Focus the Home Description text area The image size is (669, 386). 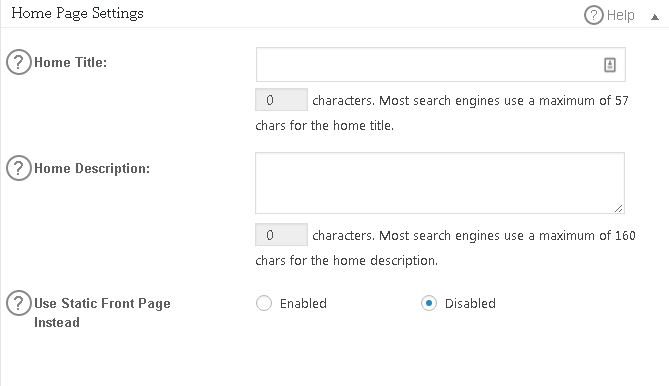(x=440, y=183)
